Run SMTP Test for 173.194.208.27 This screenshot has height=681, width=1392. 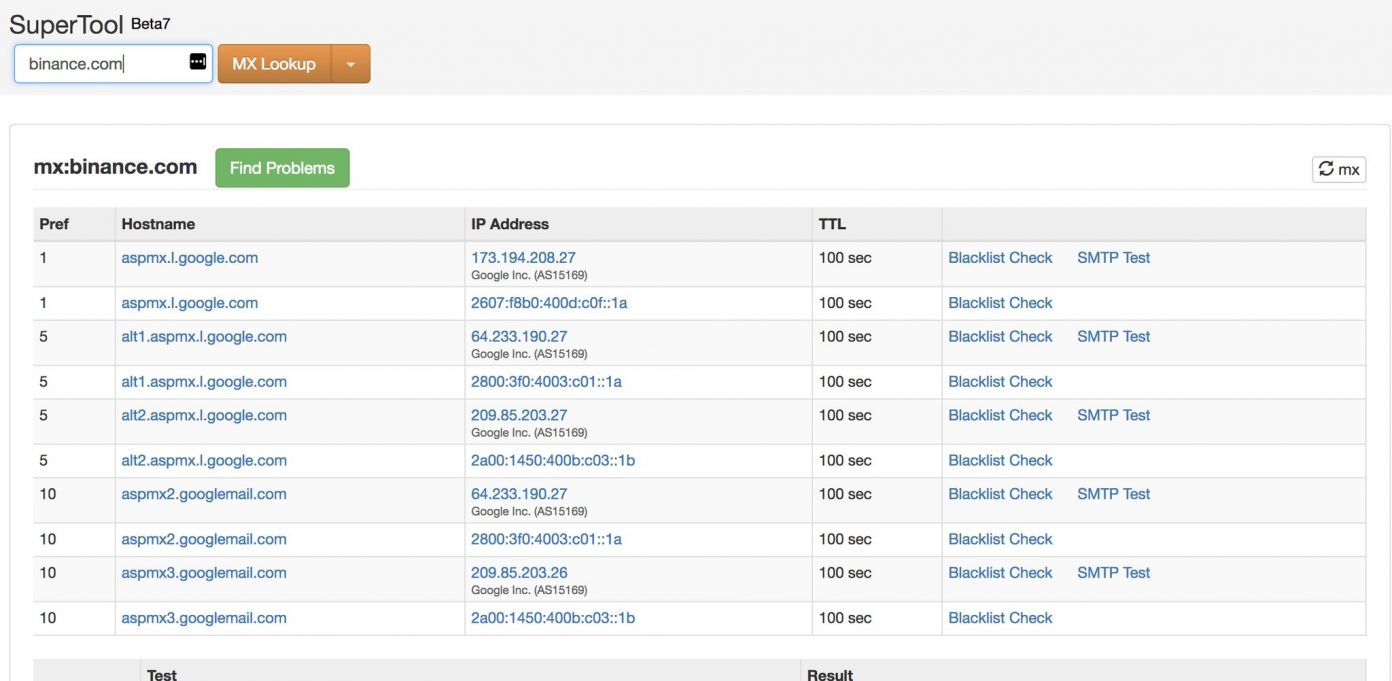pos(1113,257)
